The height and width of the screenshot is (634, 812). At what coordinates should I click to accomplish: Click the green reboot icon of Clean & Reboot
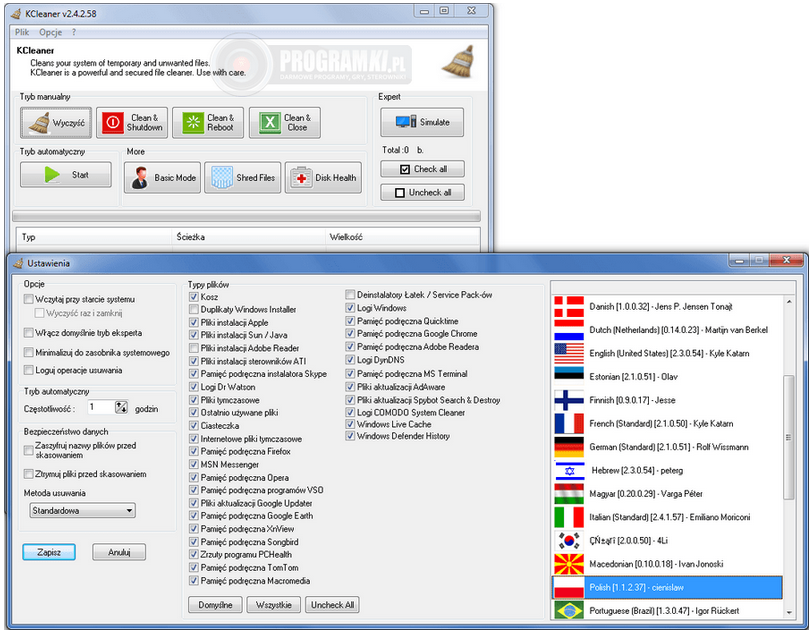coord(193,123)
